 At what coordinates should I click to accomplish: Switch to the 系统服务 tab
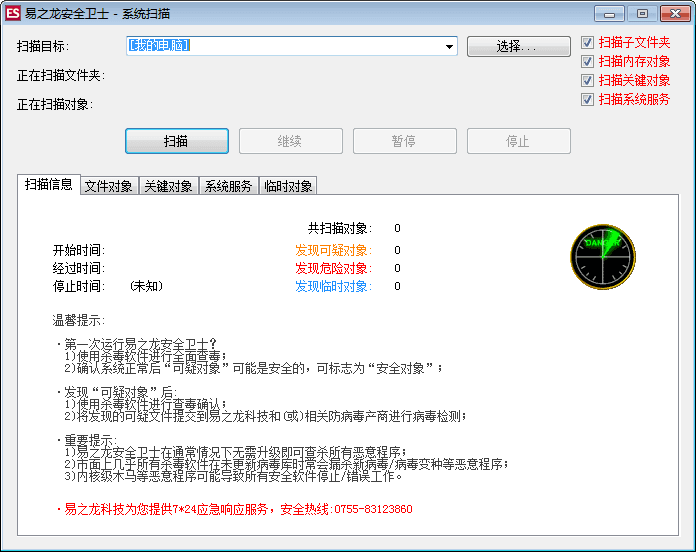(228, 186)
